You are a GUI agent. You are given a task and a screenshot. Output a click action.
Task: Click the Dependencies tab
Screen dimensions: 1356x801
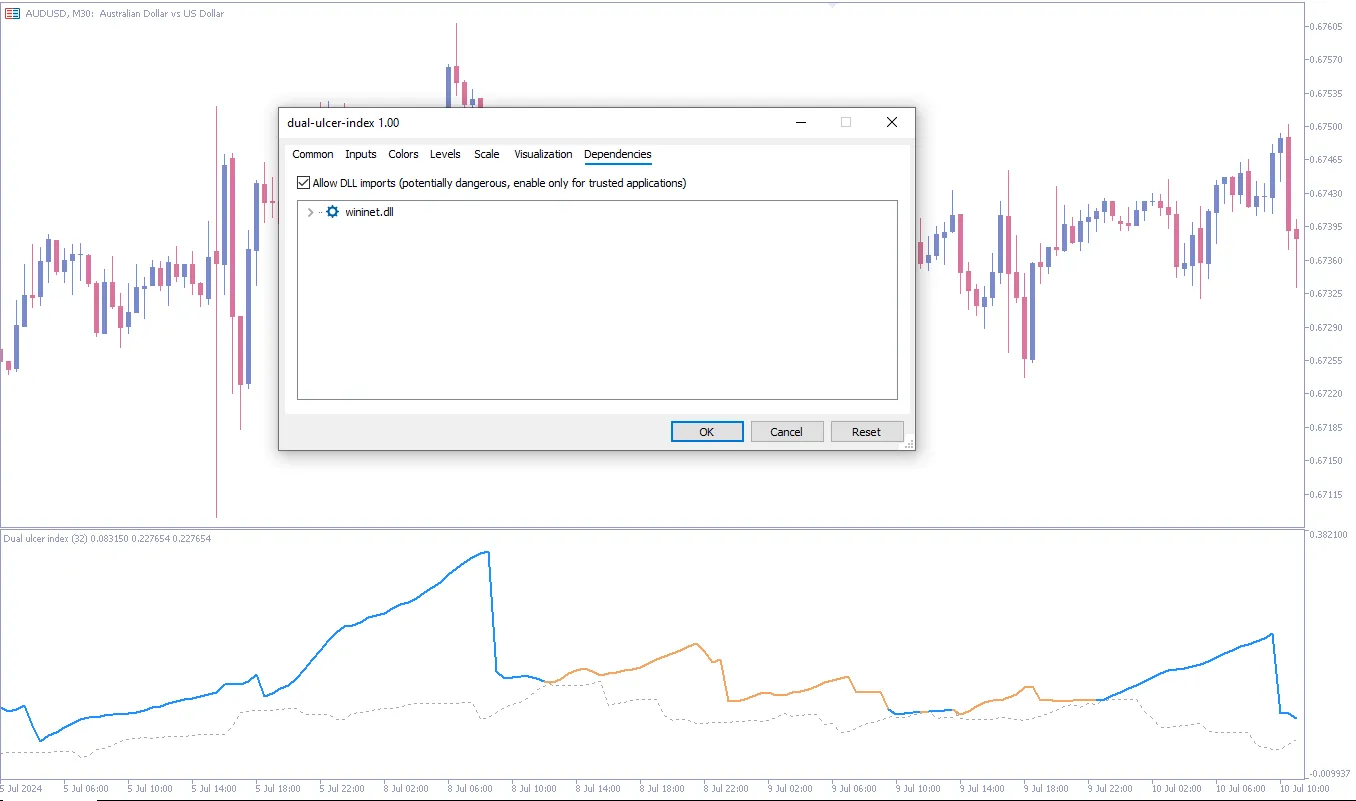(x=618, y=154)
